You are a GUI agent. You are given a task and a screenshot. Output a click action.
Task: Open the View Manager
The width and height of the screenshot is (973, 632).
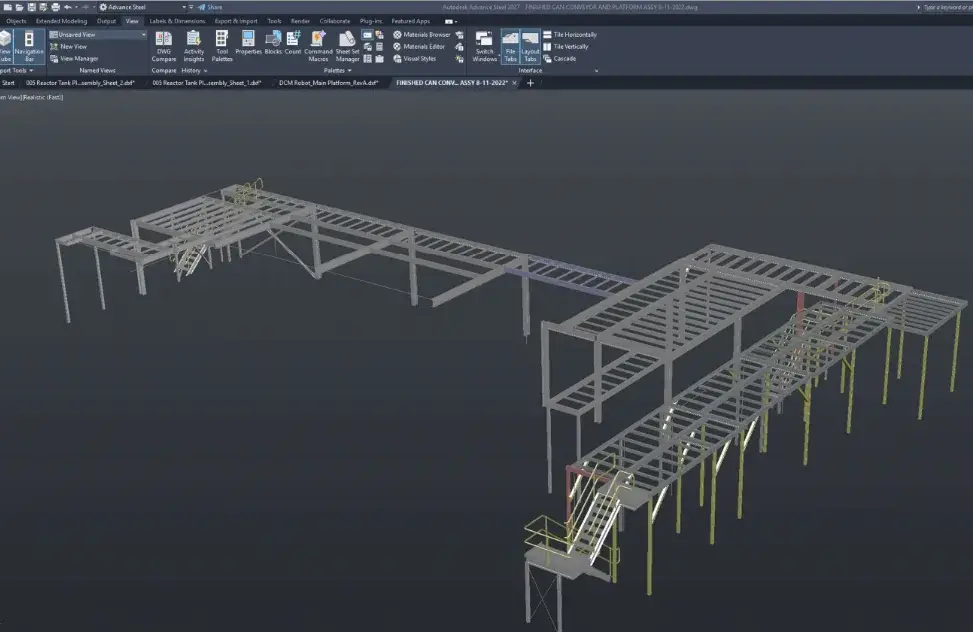coord(74,58)
